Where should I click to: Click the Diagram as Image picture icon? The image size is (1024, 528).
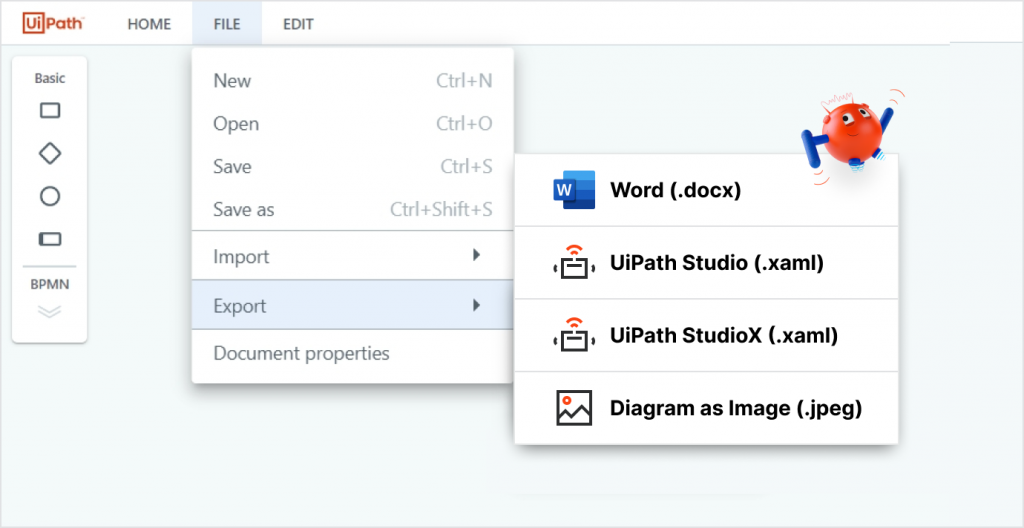574,408
